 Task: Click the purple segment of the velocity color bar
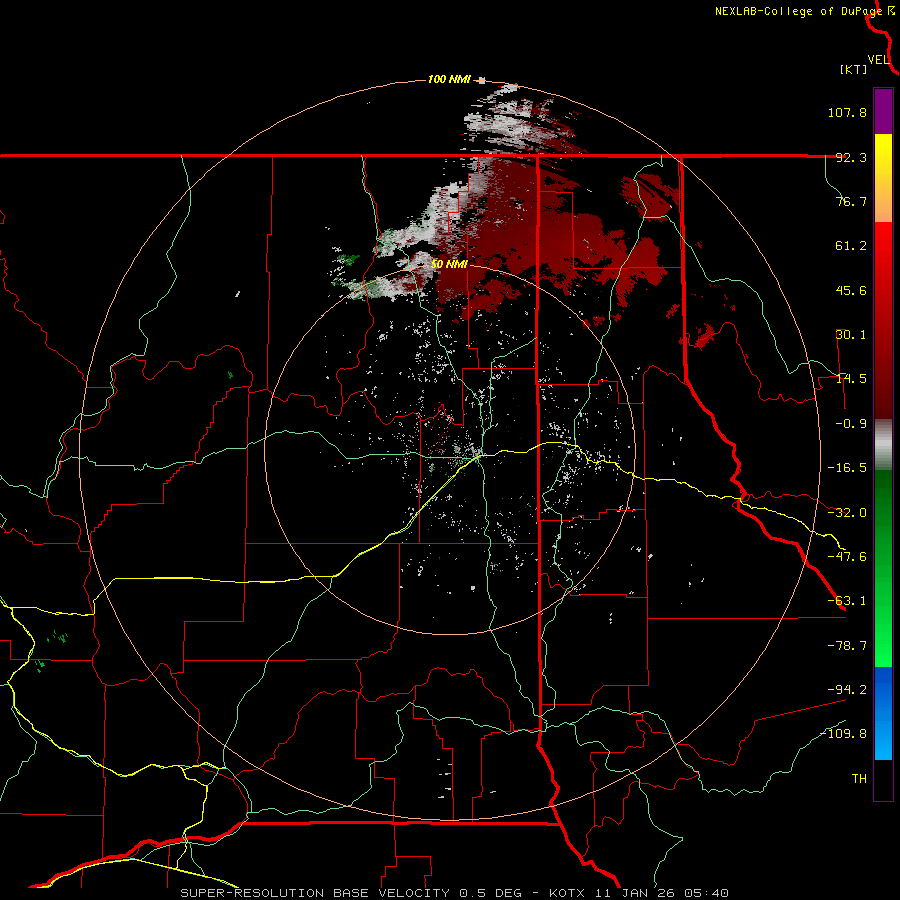883,111
